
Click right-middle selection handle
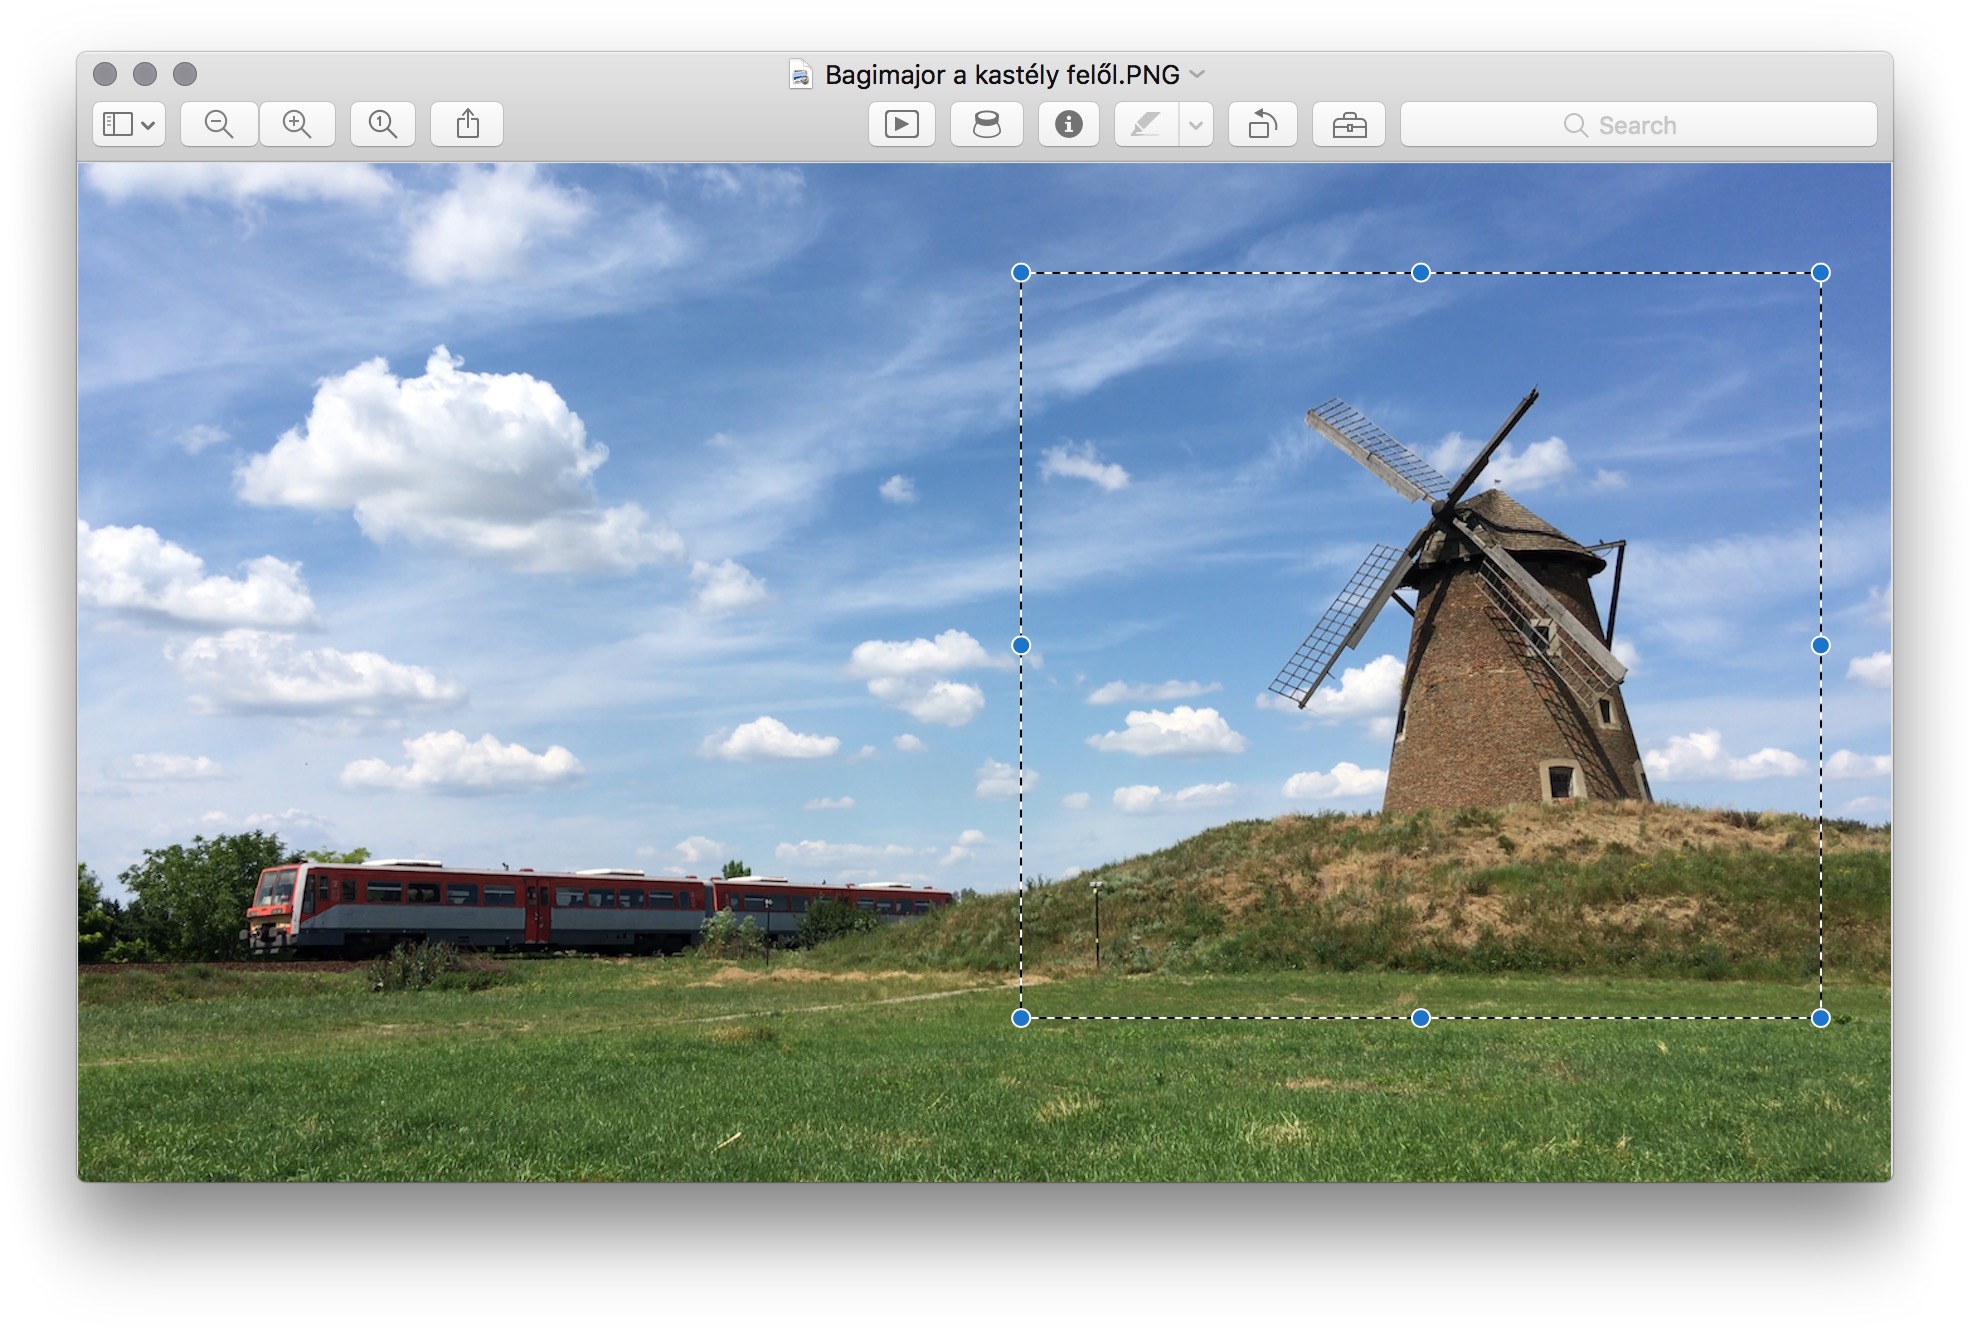tap(1821, 646)
